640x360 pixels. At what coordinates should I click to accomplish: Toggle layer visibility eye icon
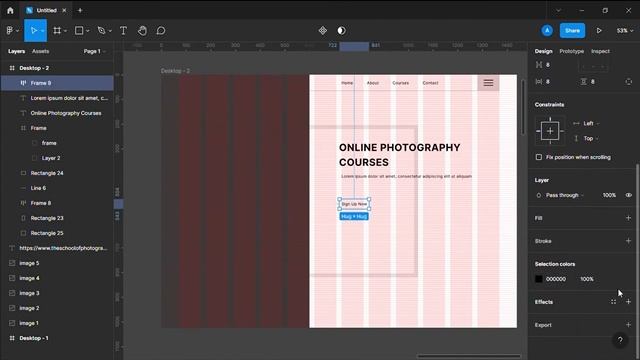coord(629,195)
